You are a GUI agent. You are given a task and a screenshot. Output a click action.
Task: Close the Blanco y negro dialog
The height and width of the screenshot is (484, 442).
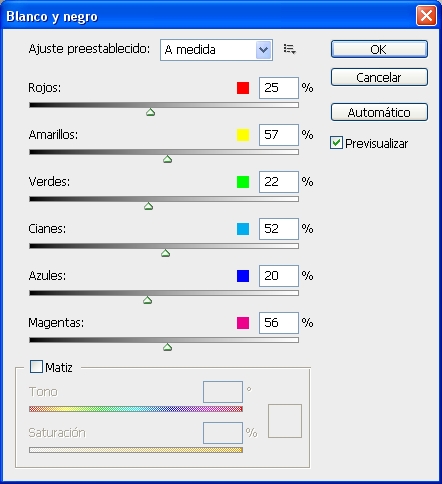[x=426, y=16]
